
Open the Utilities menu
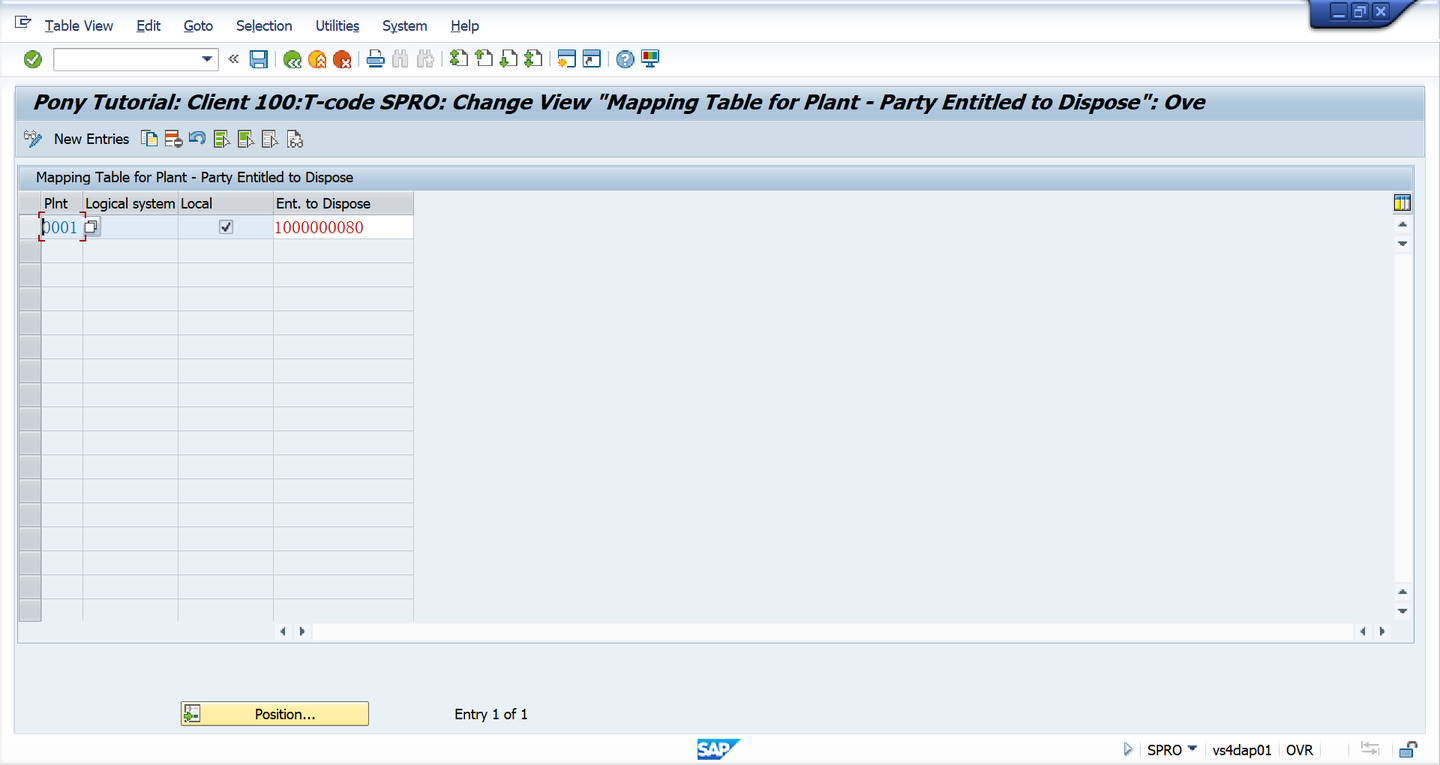pyautogui.click(x=336, y=25)
